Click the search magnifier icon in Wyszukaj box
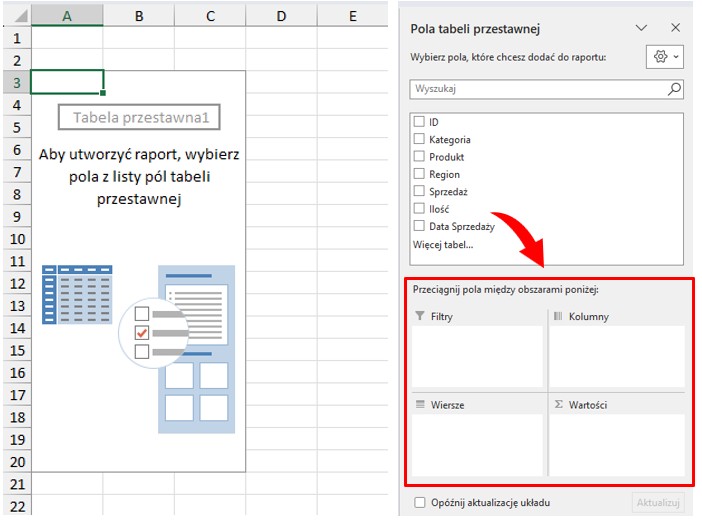This screenshot has width=702, height=521. point(674,89)
